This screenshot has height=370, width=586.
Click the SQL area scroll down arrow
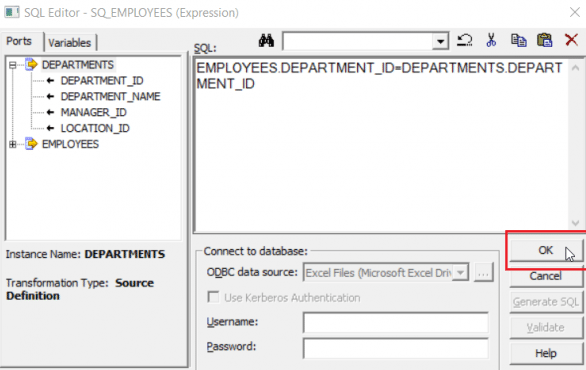pos(576,223)
